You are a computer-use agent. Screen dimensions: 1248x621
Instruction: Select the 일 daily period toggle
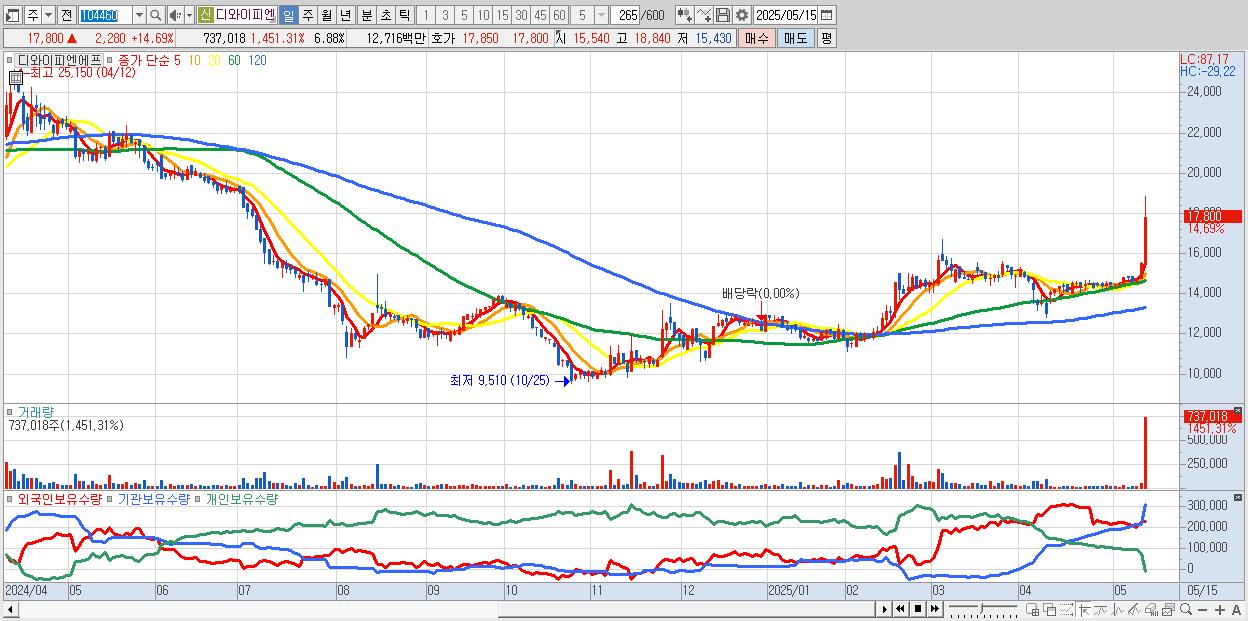288,15
